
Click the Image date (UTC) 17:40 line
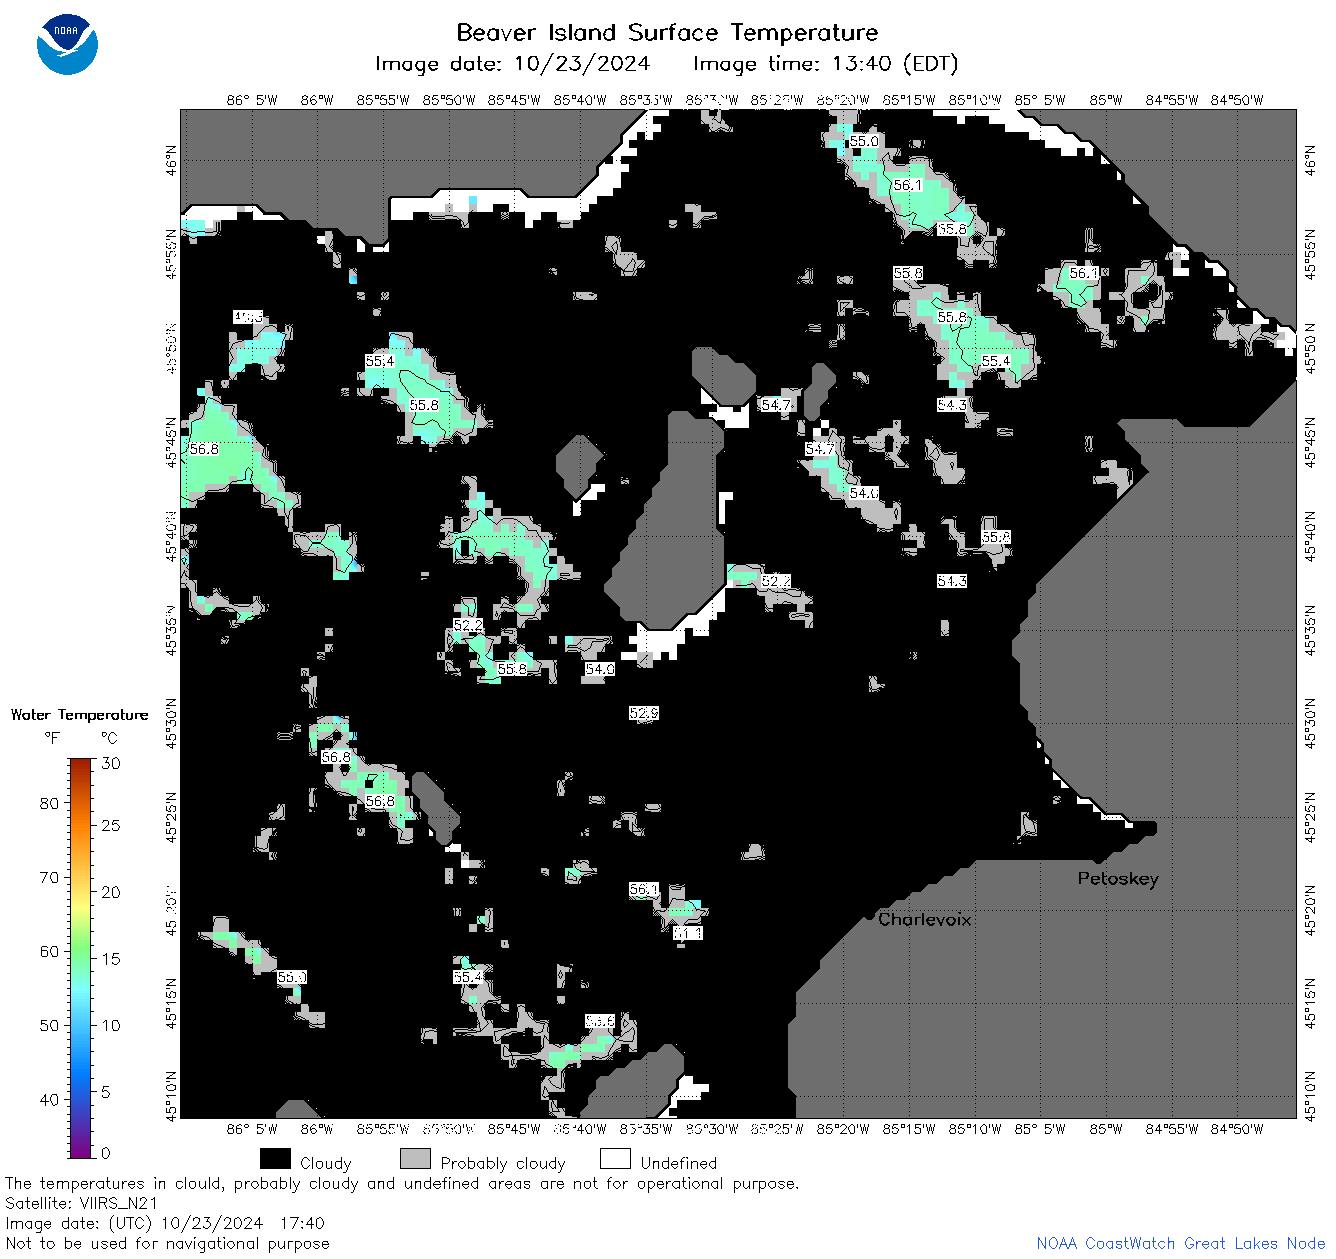click(165, 1223)
